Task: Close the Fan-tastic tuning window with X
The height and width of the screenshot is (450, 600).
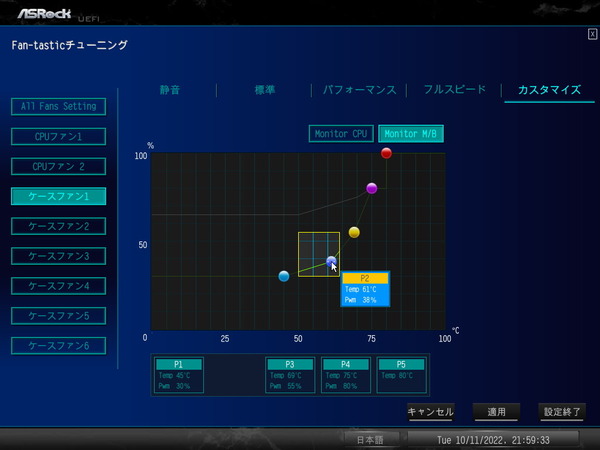Action: [592, 34]
